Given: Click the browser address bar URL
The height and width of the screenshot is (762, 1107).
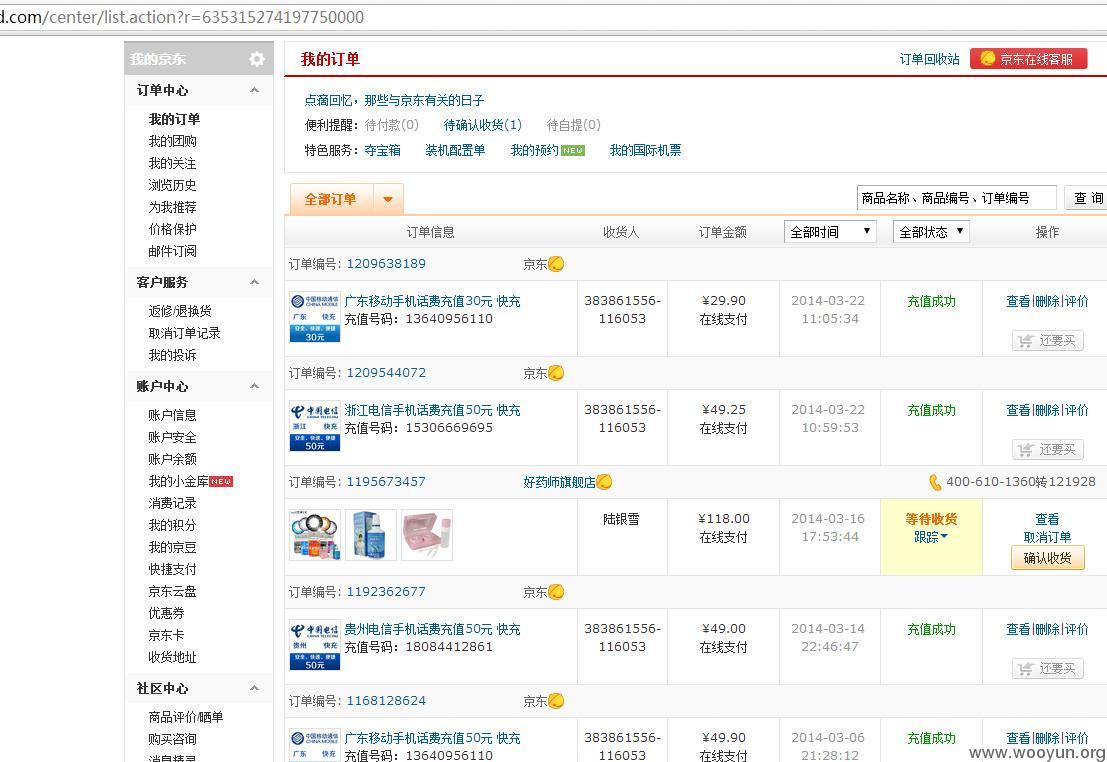Looking at the screenshot, I should coord(182,17).
